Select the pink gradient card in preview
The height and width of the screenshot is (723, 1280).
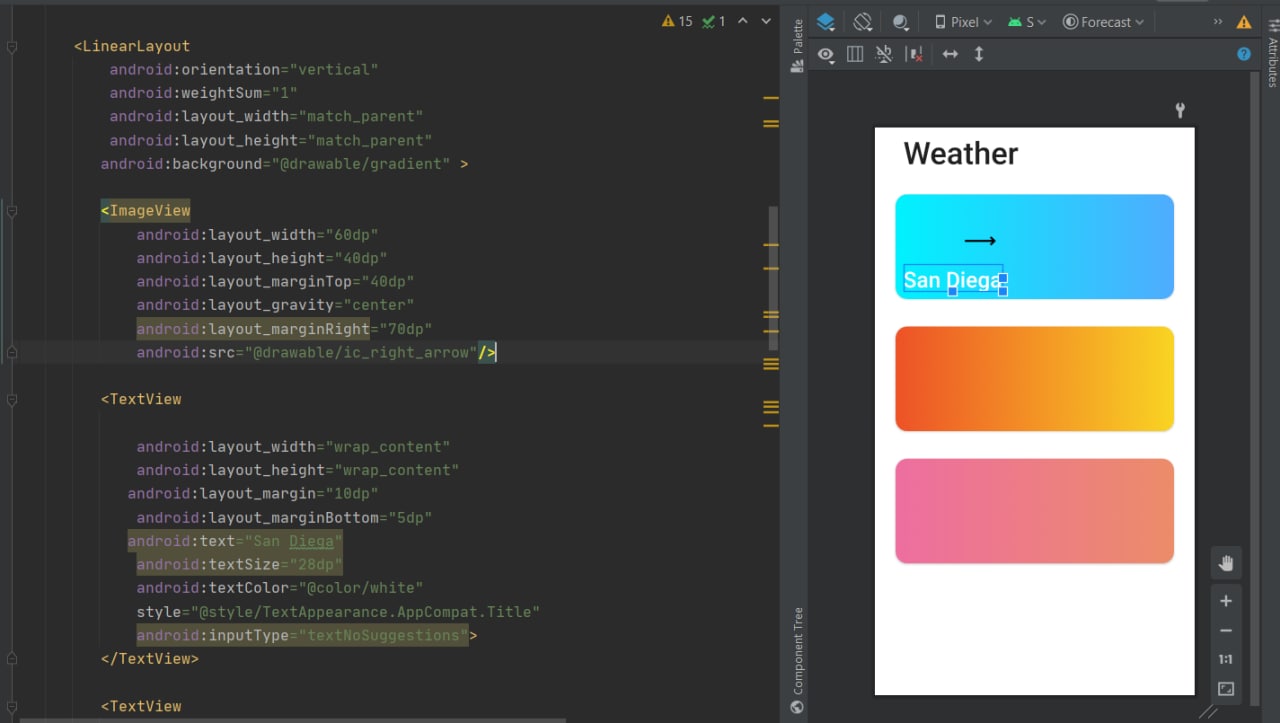pos(1035,511)
